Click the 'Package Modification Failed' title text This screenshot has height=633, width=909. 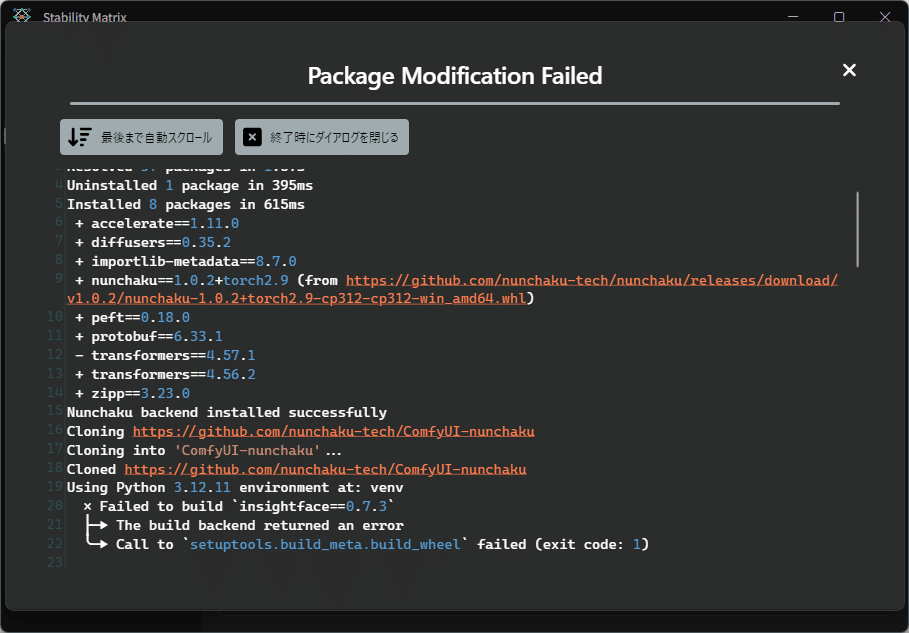coord(454,76)
